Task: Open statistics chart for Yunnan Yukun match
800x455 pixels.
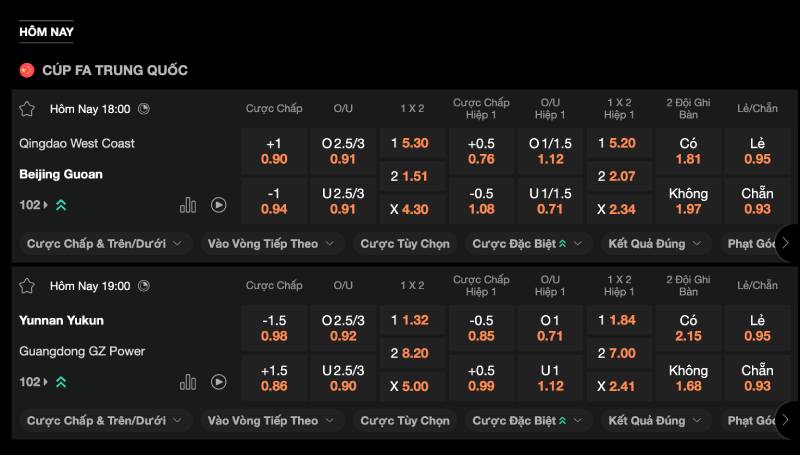Action: 188,382
